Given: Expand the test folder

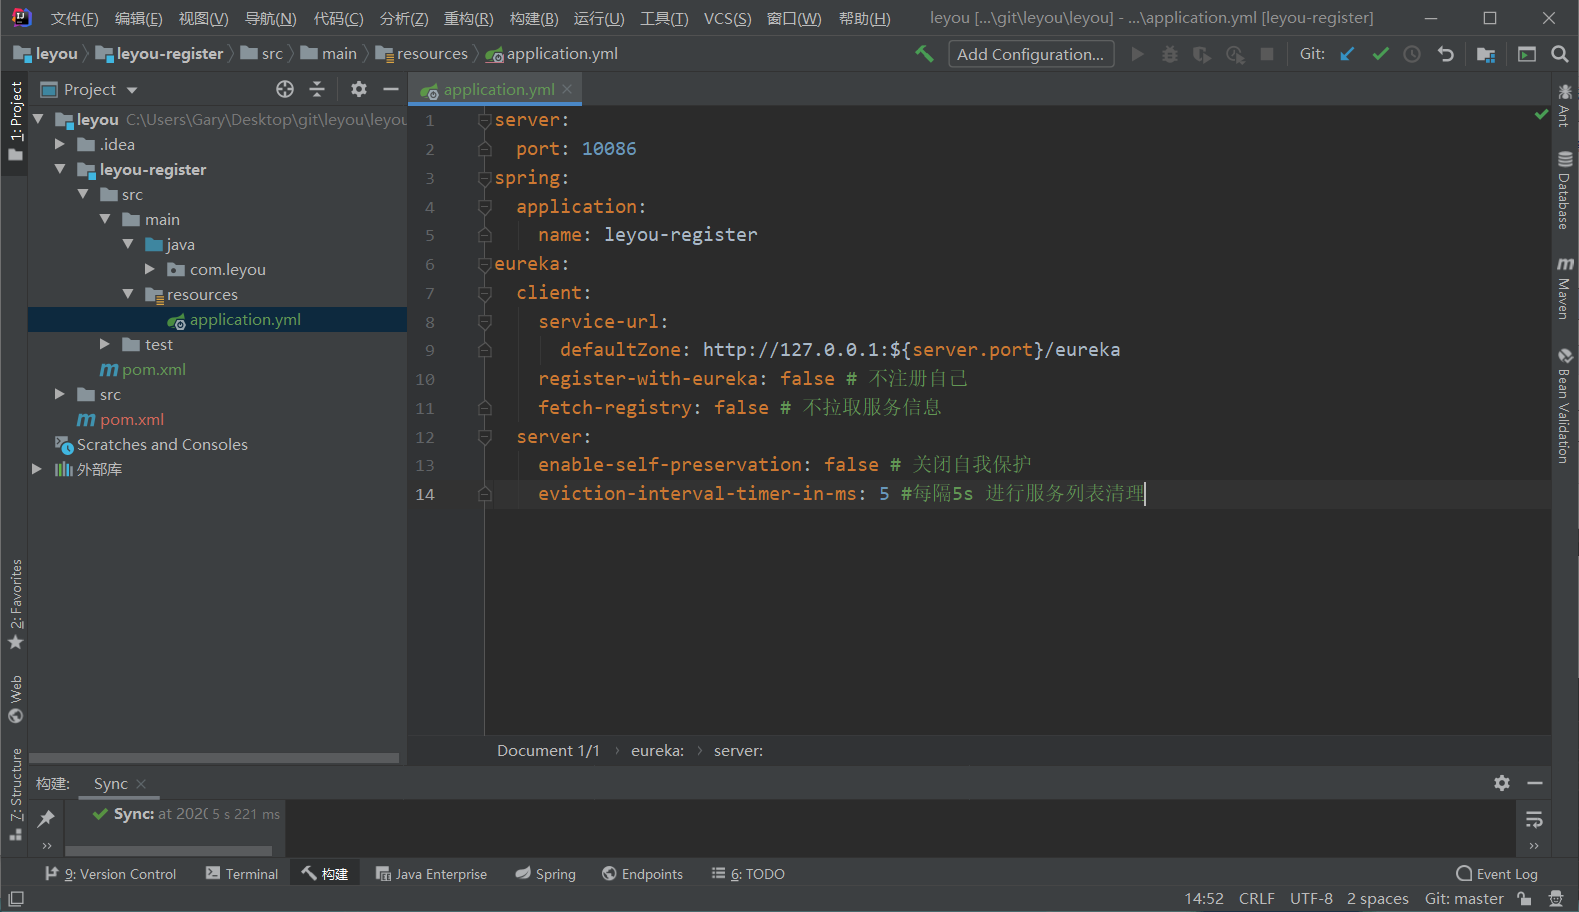Looking at the screenshot, I should [x=105, y=344].
